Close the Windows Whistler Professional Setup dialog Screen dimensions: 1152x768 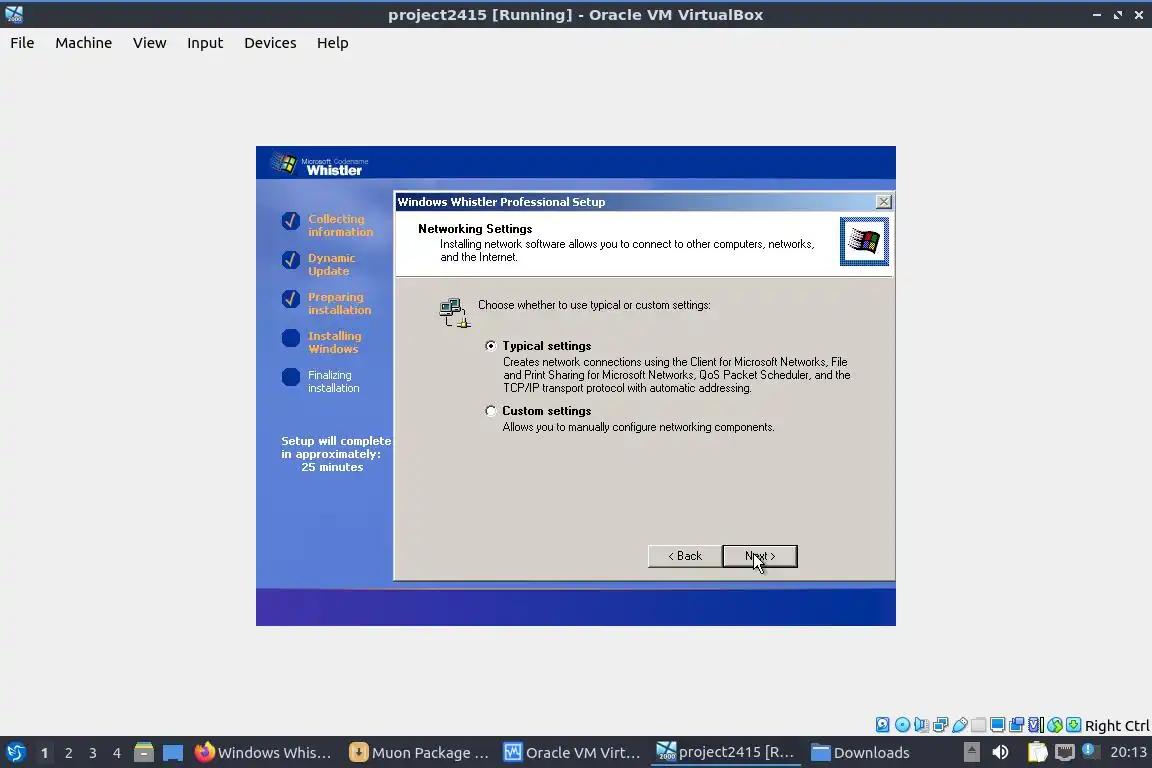tap(884, 201)
